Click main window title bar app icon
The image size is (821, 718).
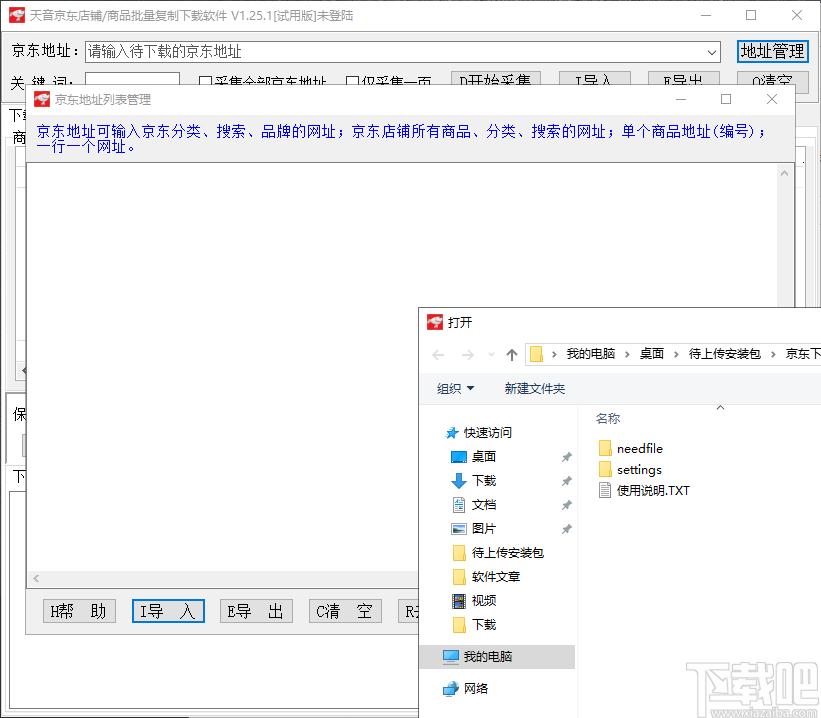point(17,15)
